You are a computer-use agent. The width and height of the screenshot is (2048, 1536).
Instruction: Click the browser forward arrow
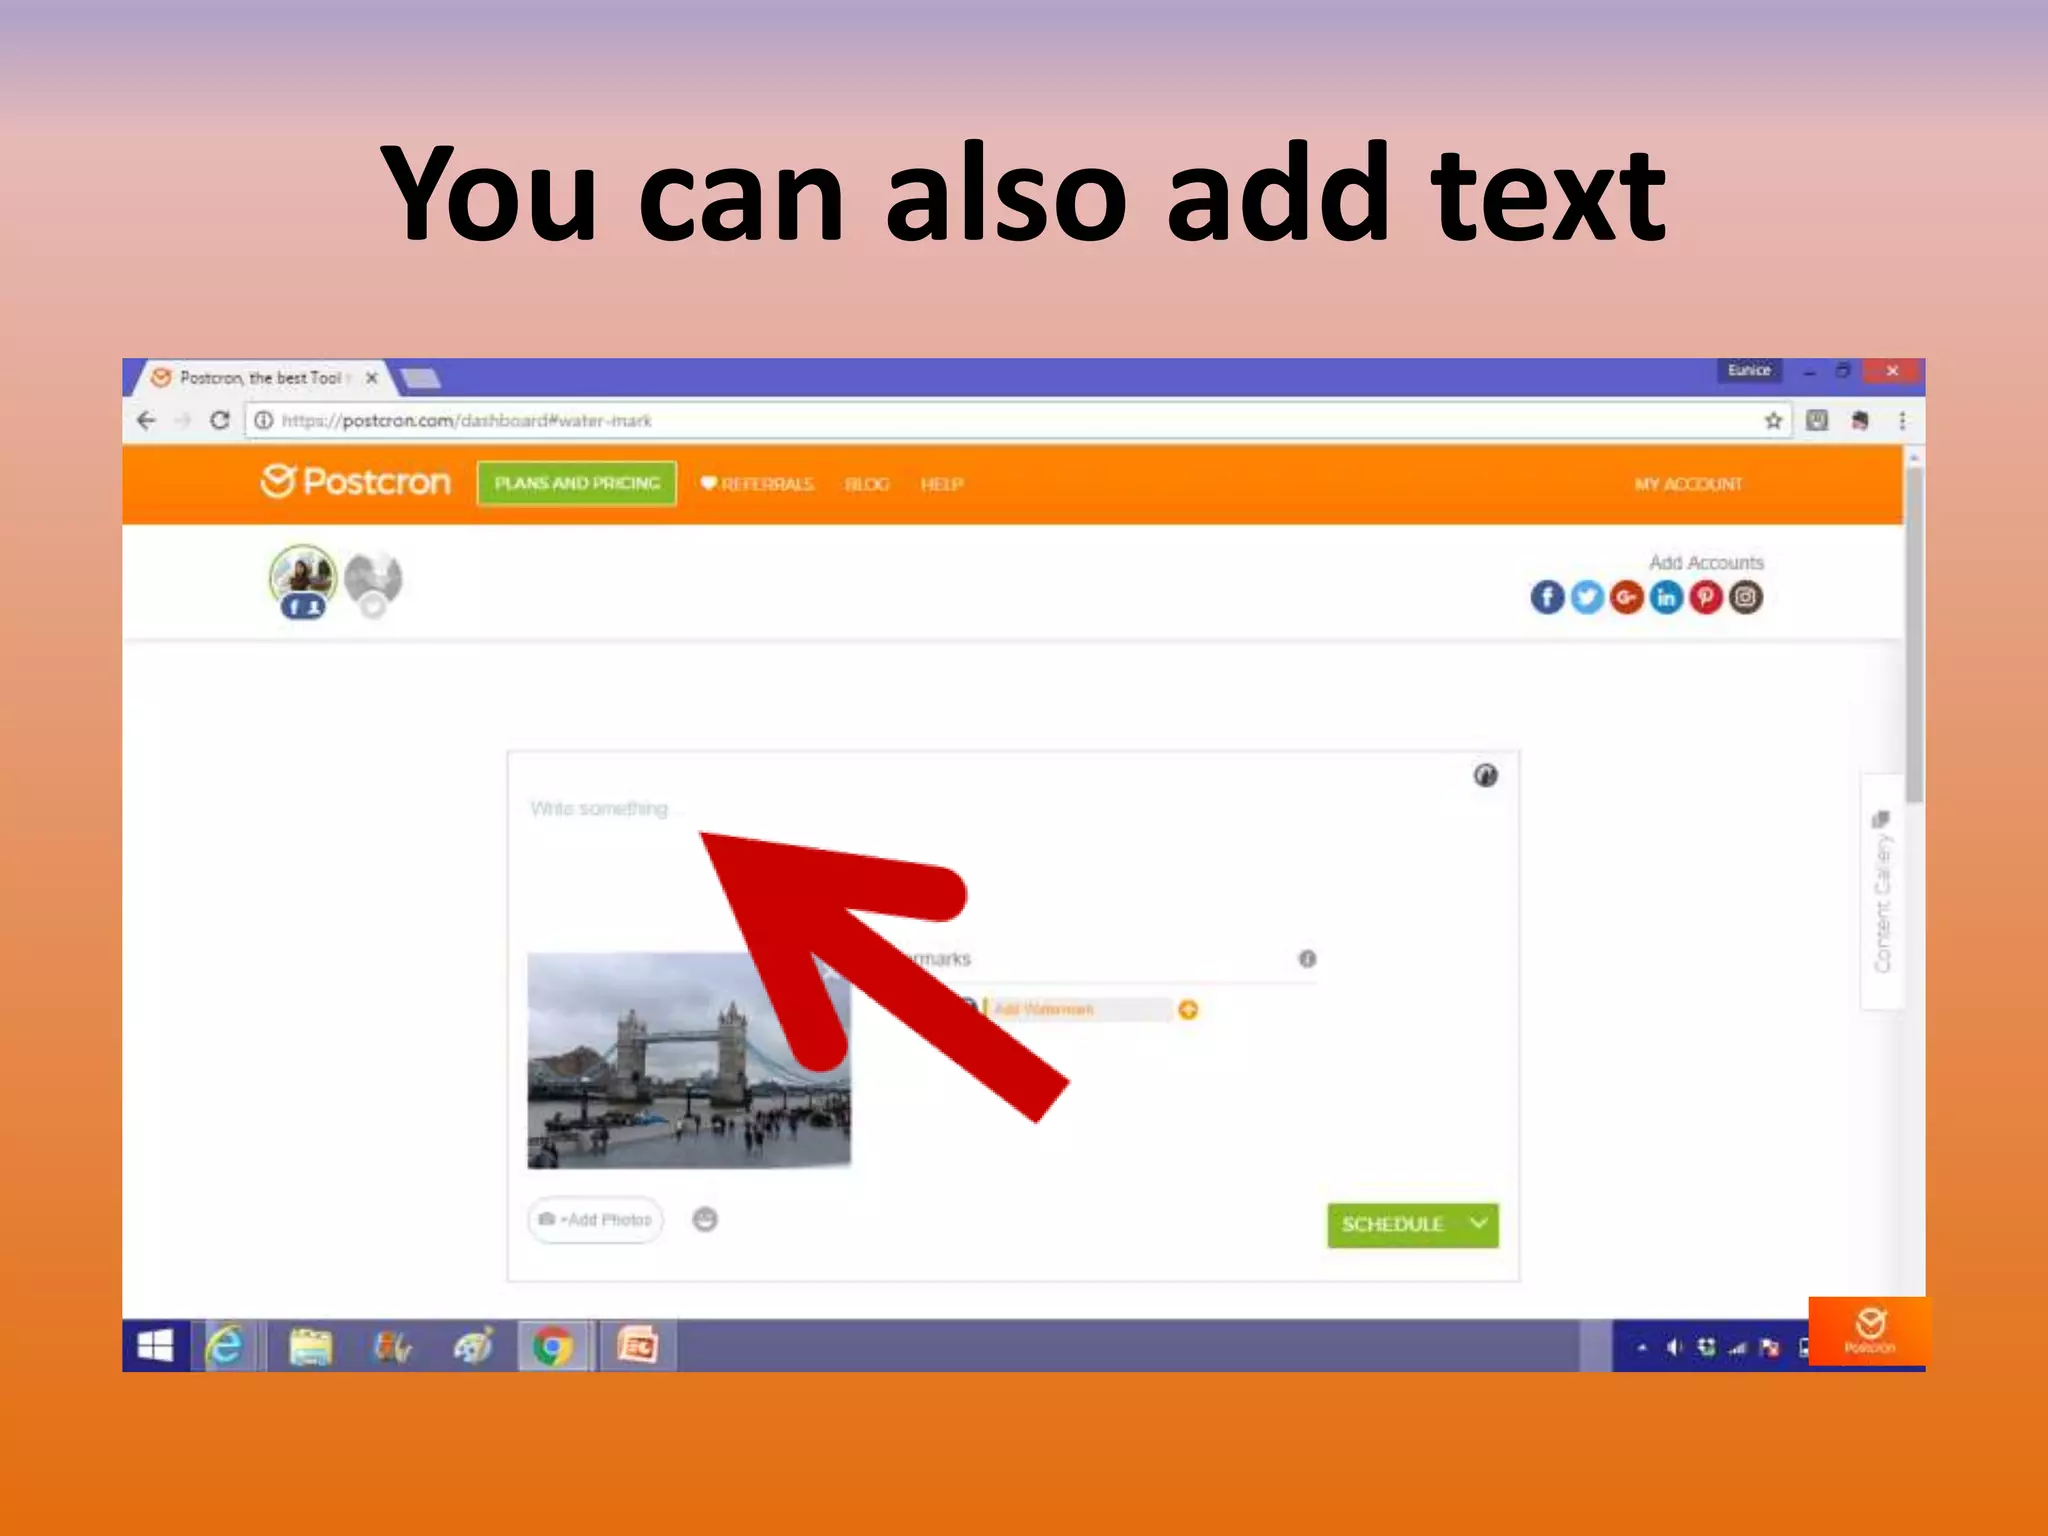pyautogui.click(x=183, y=421)
